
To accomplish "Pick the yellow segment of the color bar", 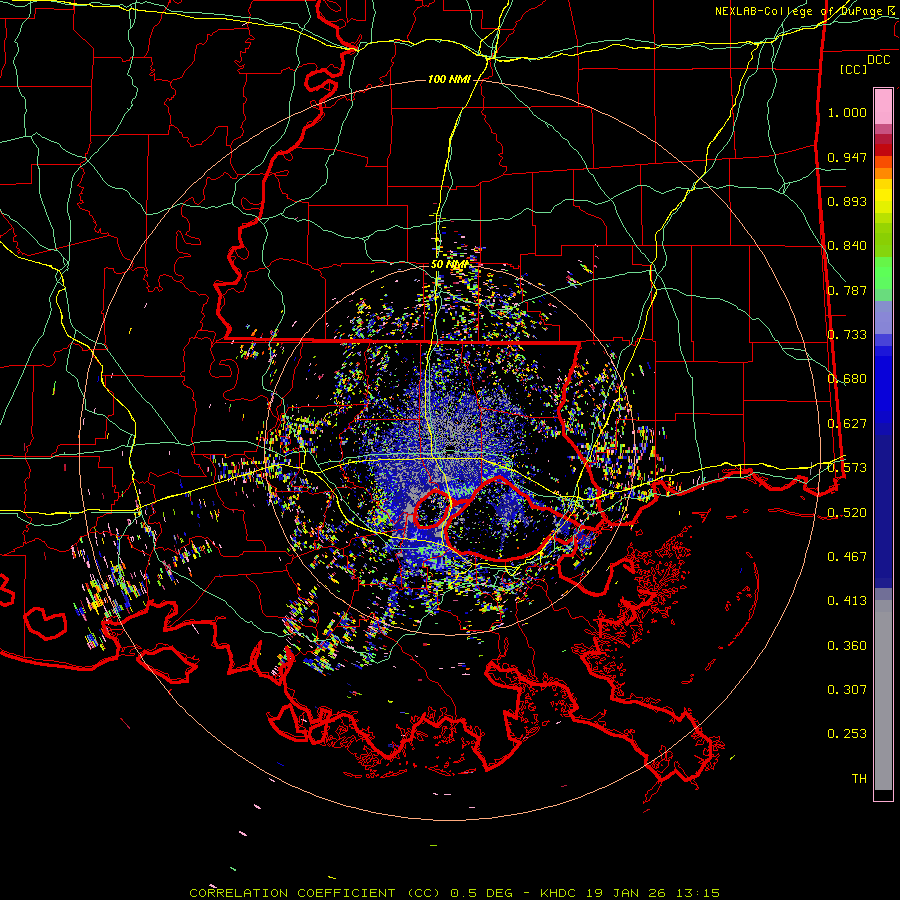I will click(x=883, y=196).
